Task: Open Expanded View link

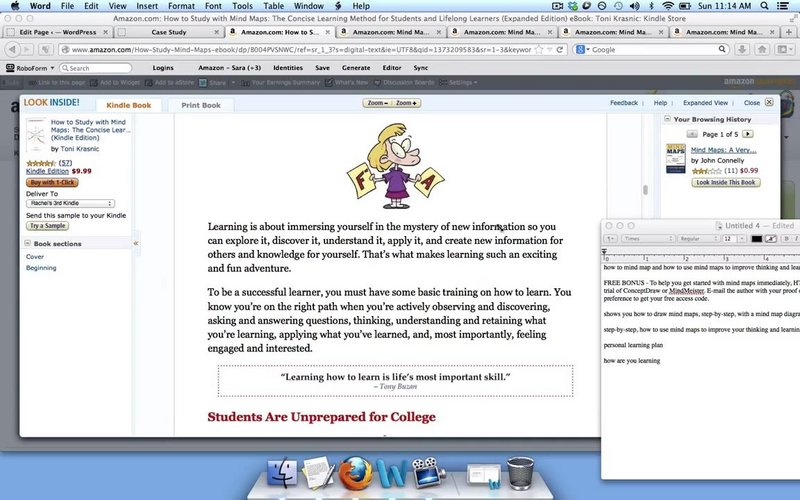Action: click(x=705, y=103)
